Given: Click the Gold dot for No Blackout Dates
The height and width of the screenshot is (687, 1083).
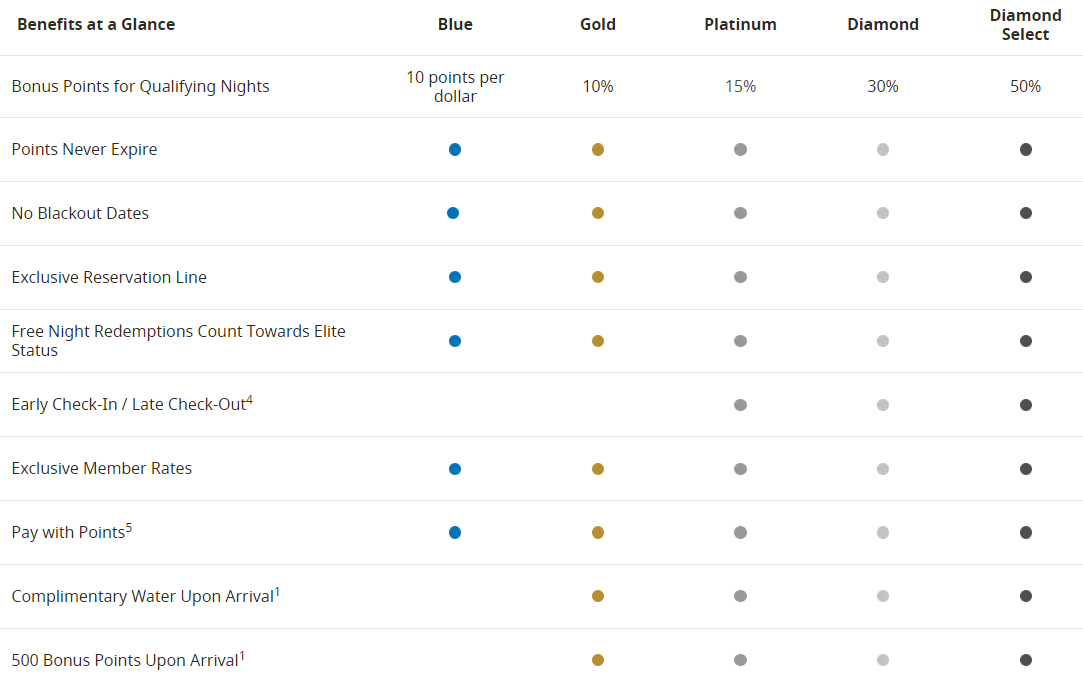Looking at the screenshot, I should (598, 213).
